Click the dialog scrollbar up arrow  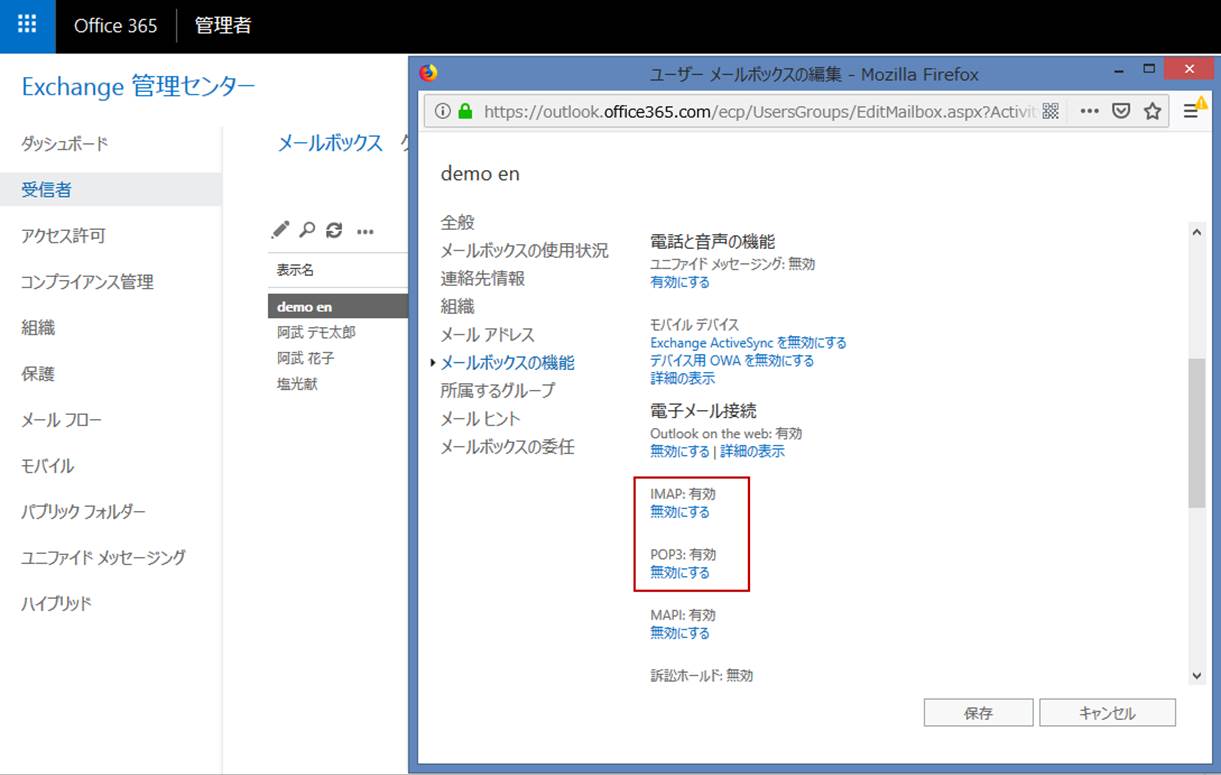[1197, 232]
